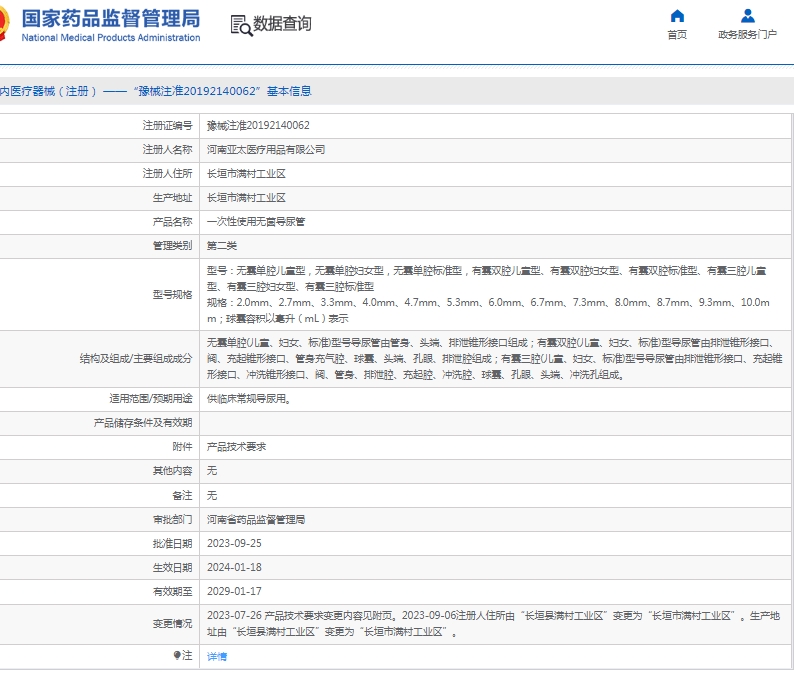Click the 数据查询 search document icon

[x=241, y=25]
